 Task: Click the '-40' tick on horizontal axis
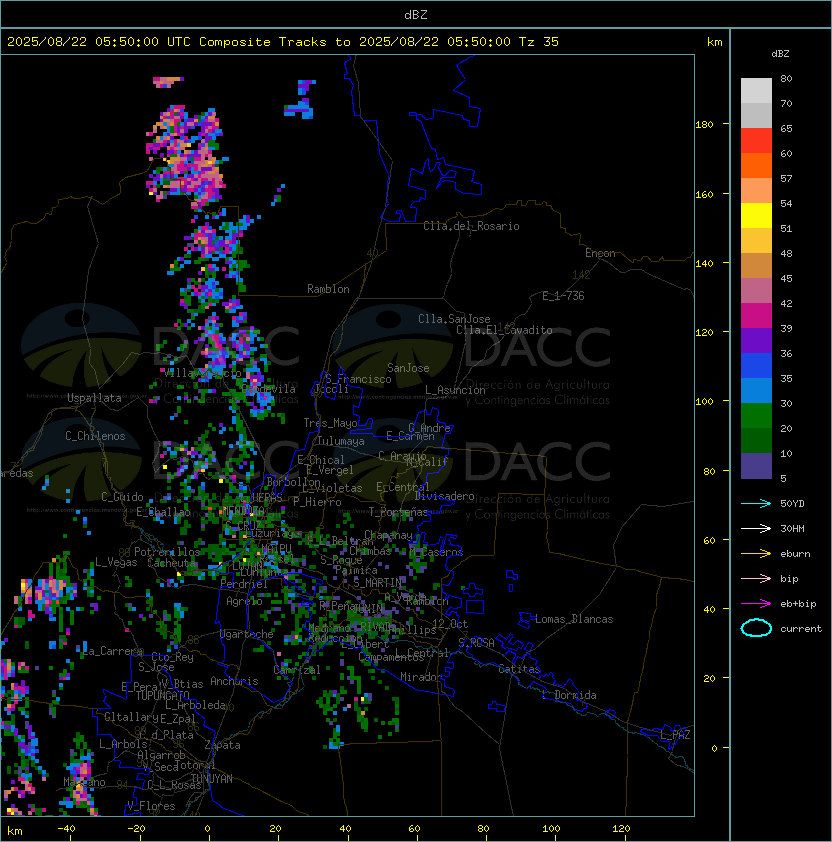click(x=66, y=829)
